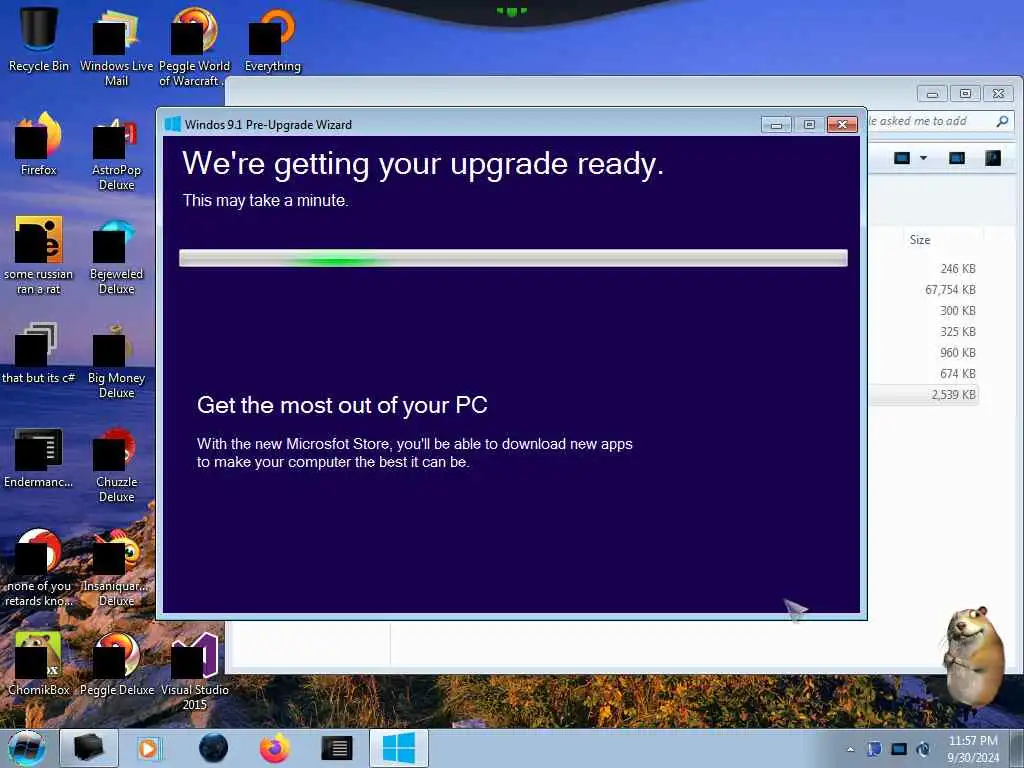Minimize the Pre-Upgrade Wizard window
Screen dimensions: 1024x768
tap(776, 124)
